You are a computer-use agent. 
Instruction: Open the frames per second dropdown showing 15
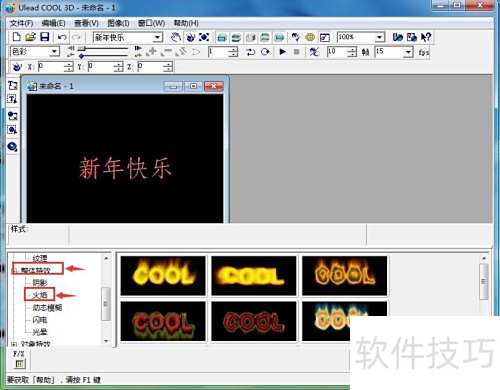coord(408,52)
